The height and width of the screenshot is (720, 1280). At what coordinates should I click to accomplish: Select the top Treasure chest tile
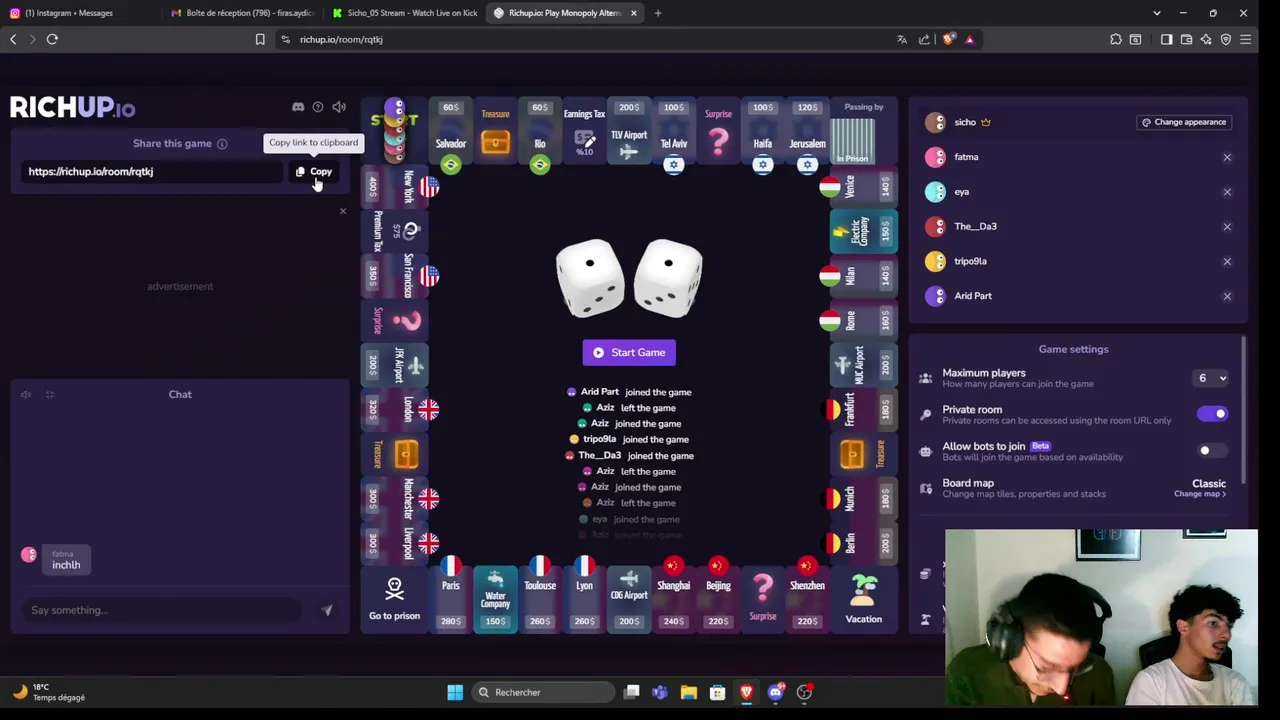495,132
